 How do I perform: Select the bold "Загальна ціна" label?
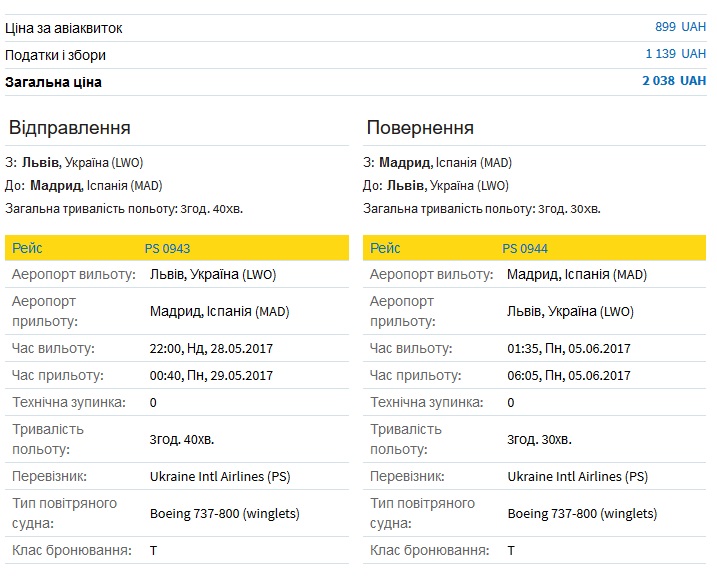point(53,82)
